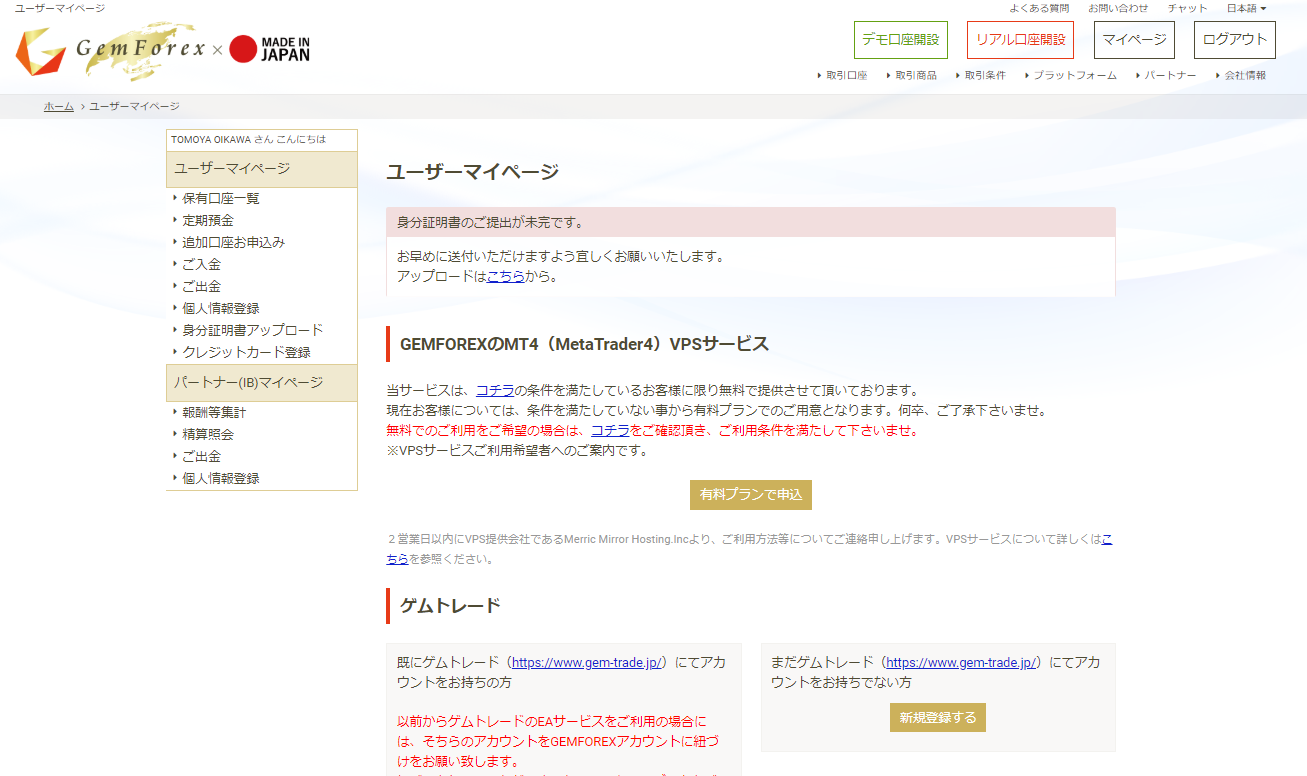Image resolution: width=1307 pixels, height=776 pixels.
Task: Open よくある質問 link
Action: coord(1039,8)
